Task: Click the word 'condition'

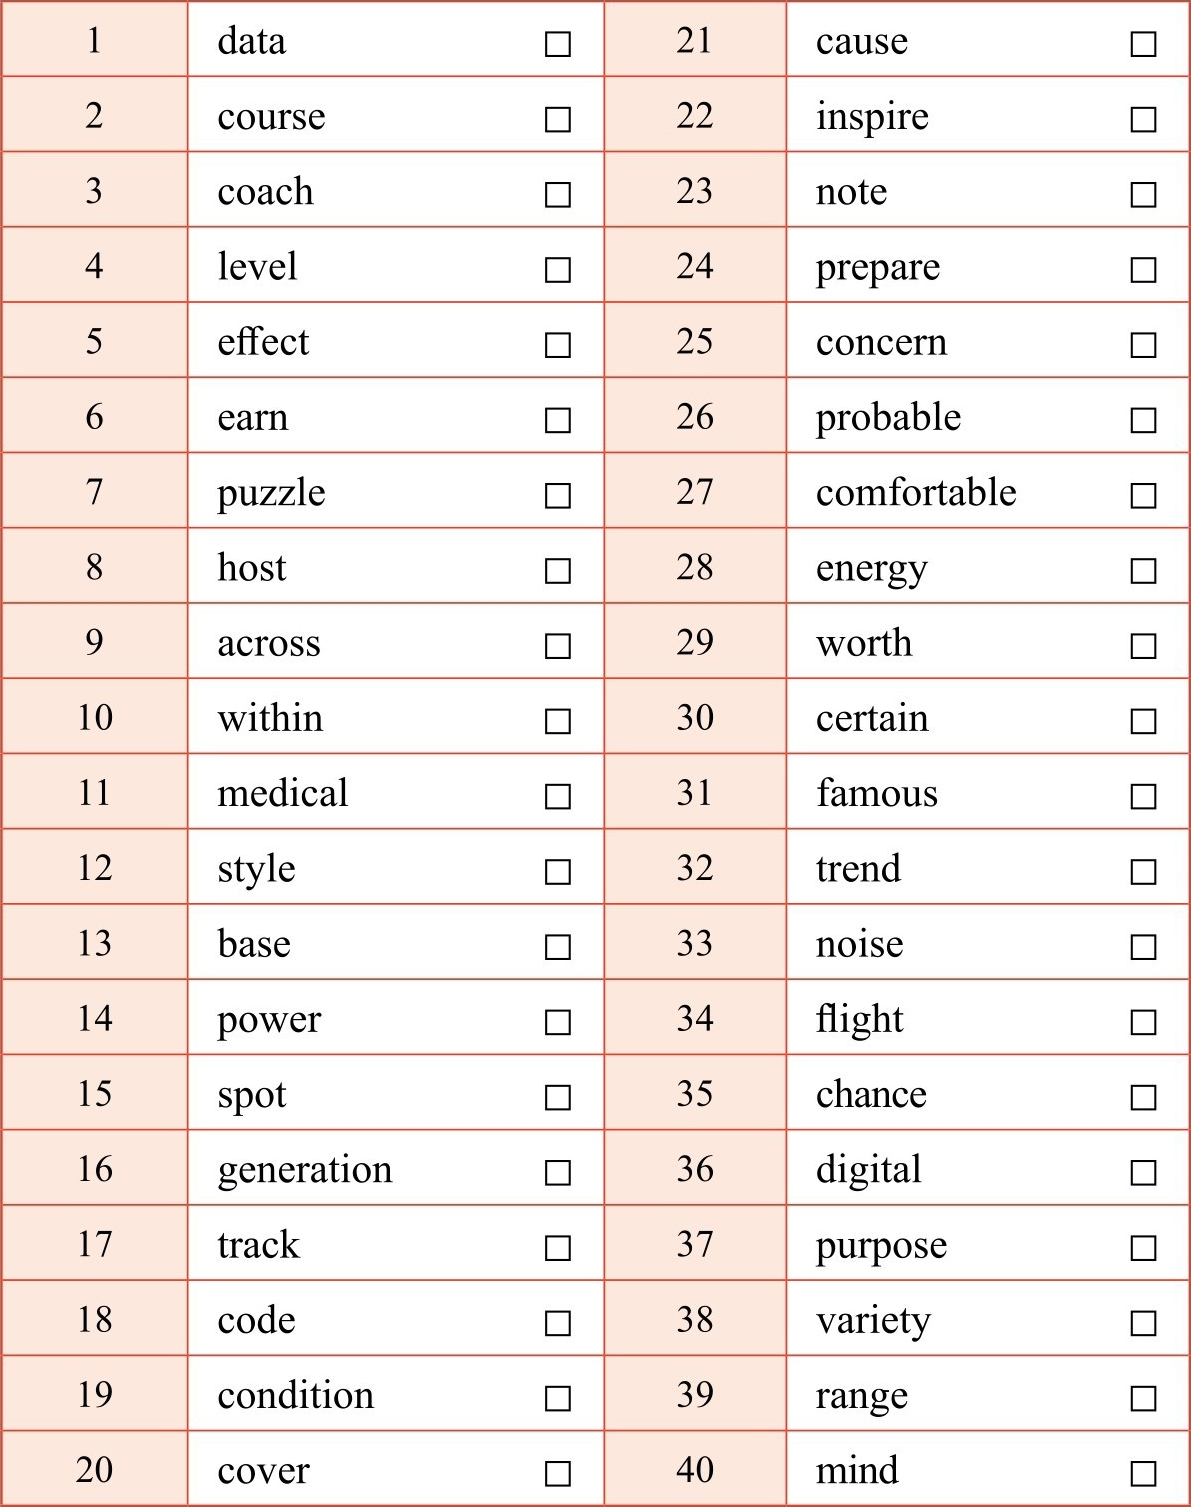Action: 295,1395
